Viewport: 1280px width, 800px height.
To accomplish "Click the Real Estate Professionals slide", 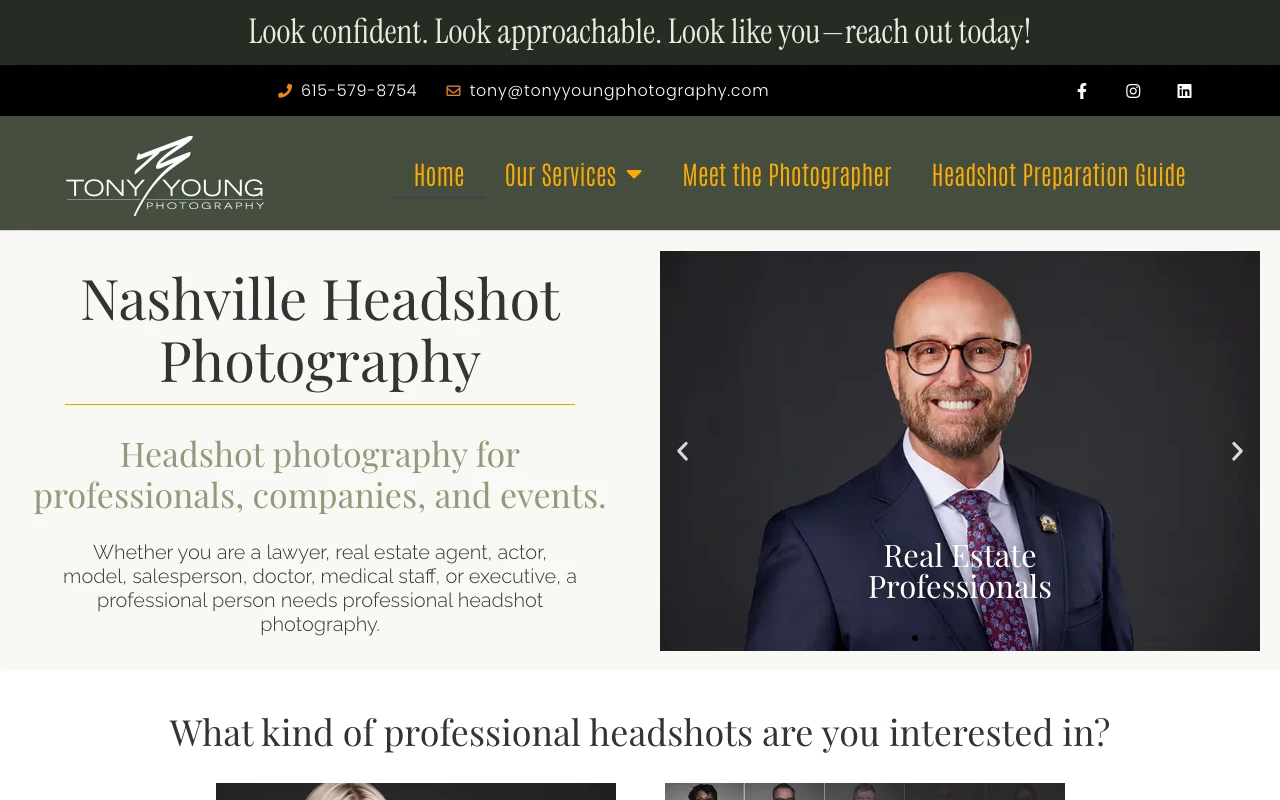I will 960,451.
